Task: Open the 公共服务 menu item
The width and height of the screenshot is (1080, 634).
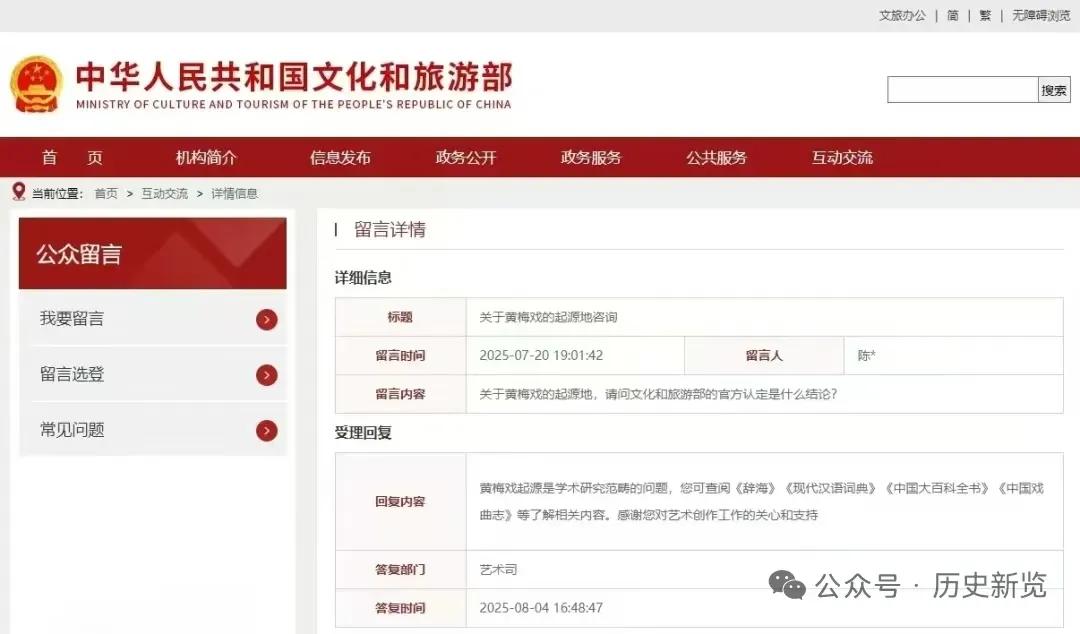Action: click(x=716, y=158)
